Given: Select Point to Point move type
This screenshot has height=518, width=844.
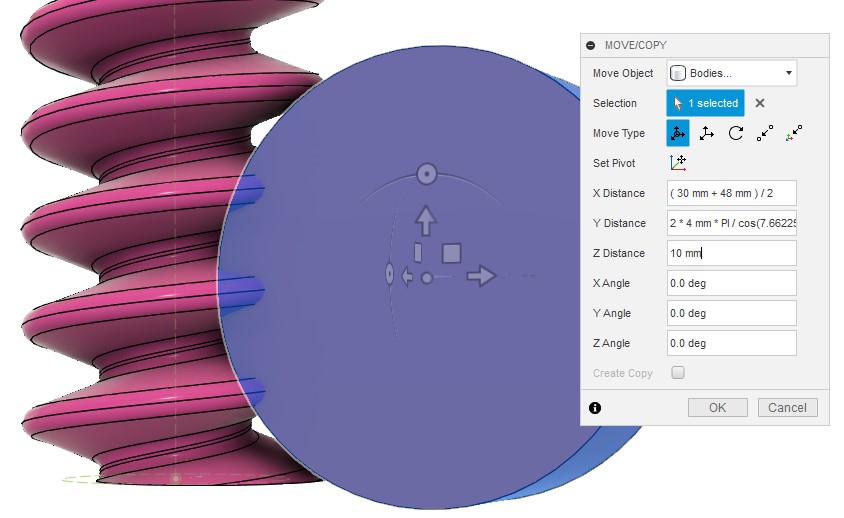Looking at the screenshot, I should coord(765,133).
